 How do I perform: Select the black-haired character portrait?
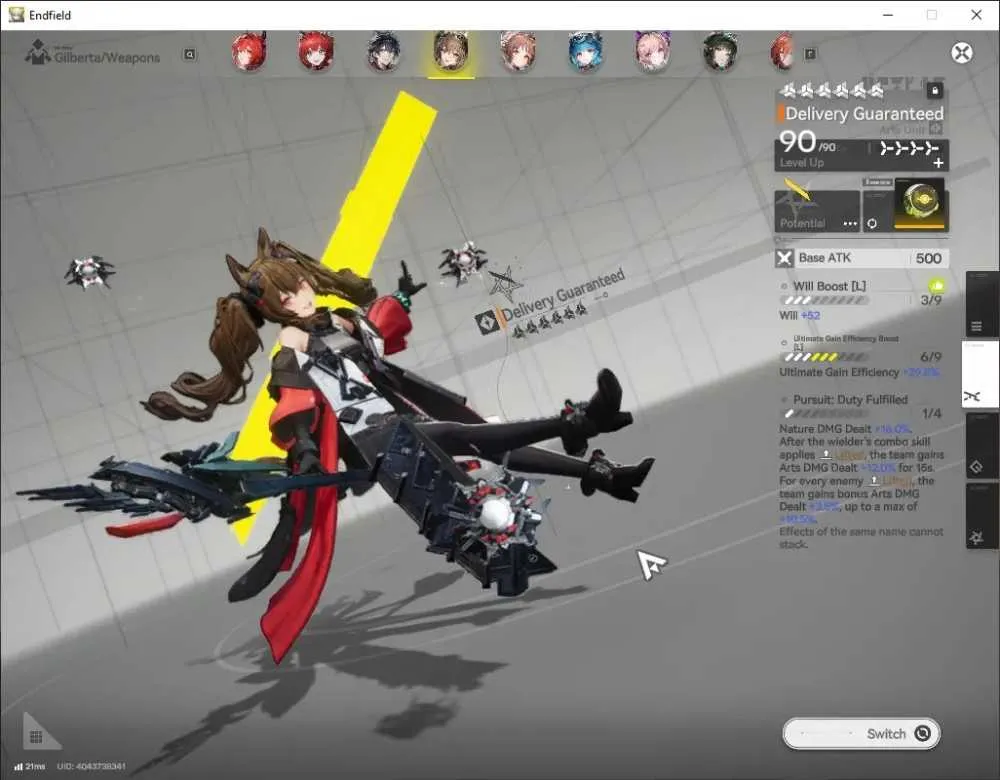(x=384, y=52)
